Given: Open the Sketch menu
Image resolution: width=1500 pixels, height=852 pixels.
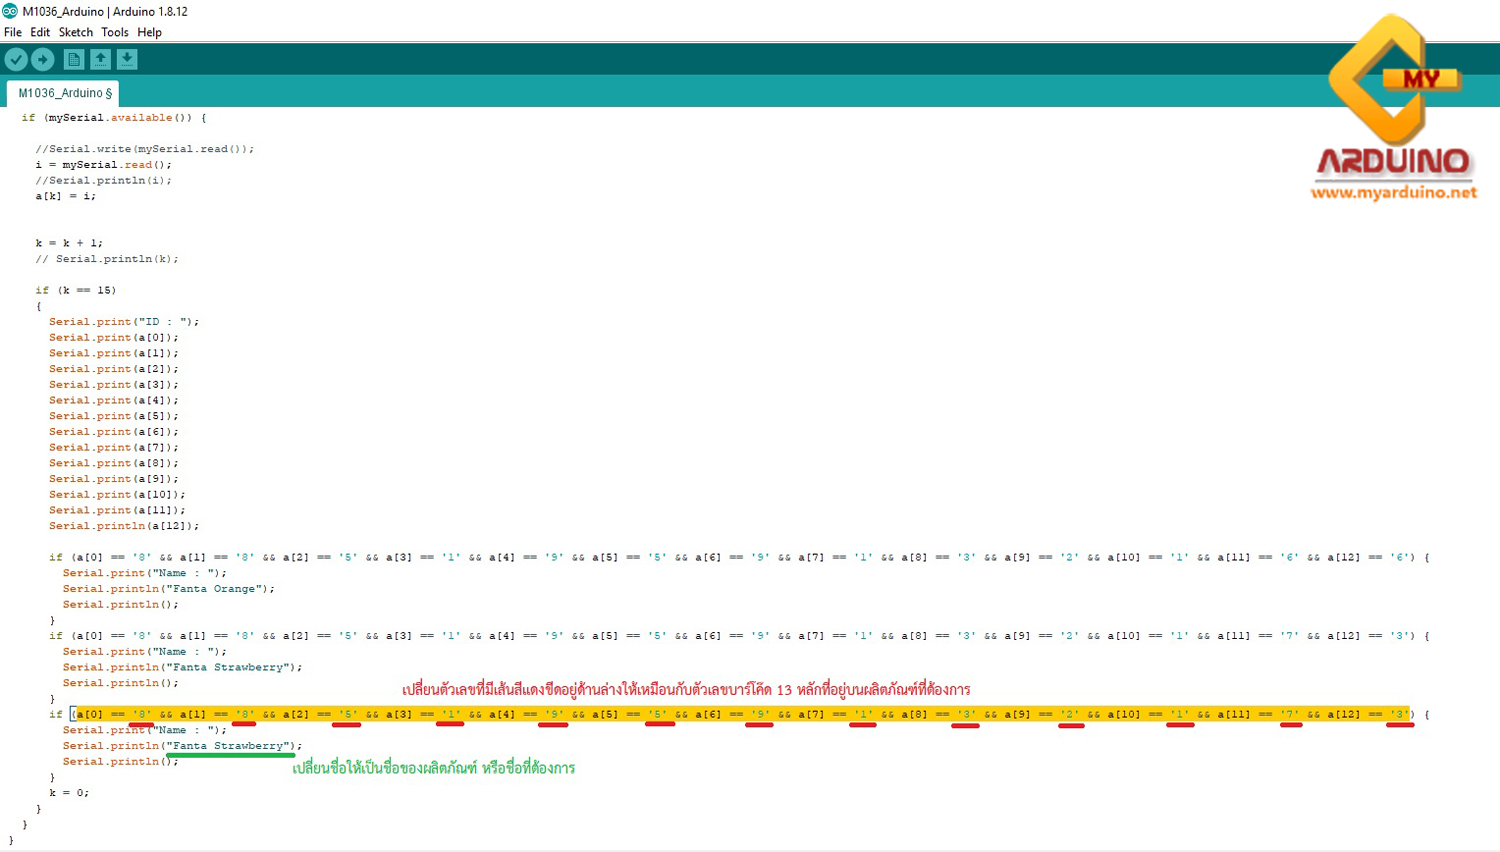Looking at the screenshot, I should tap(75, 32).
